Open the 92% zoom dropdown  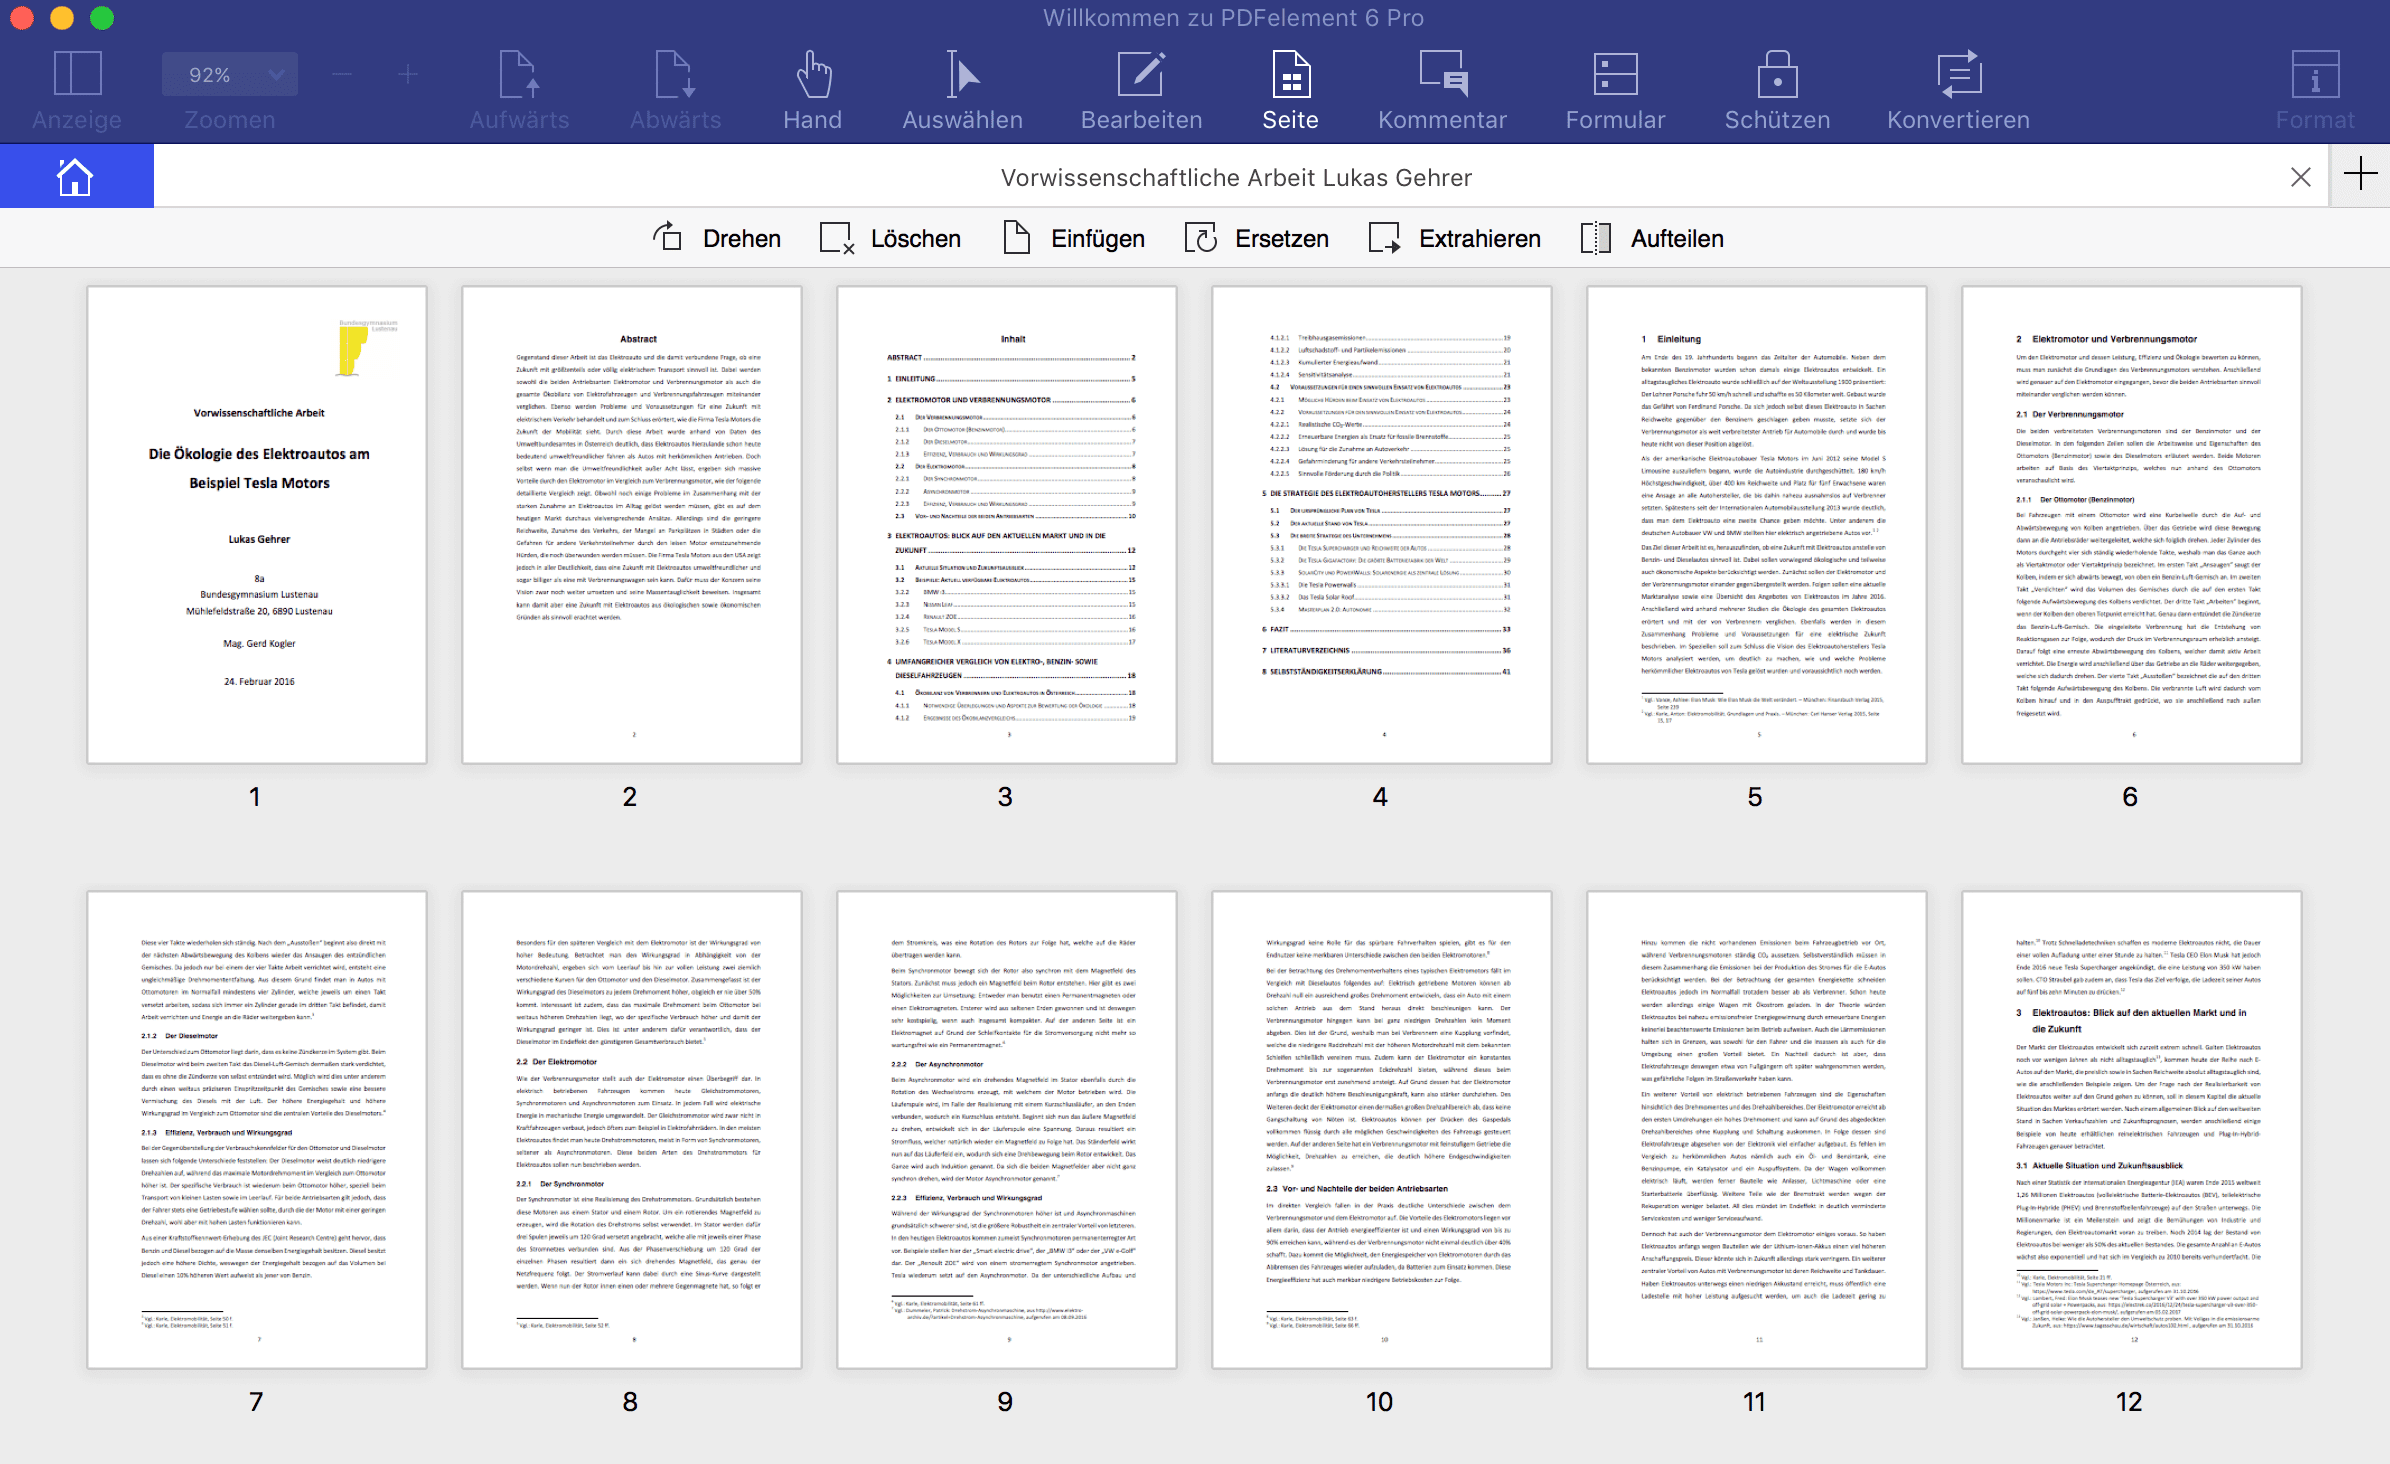tap(230, 75)
